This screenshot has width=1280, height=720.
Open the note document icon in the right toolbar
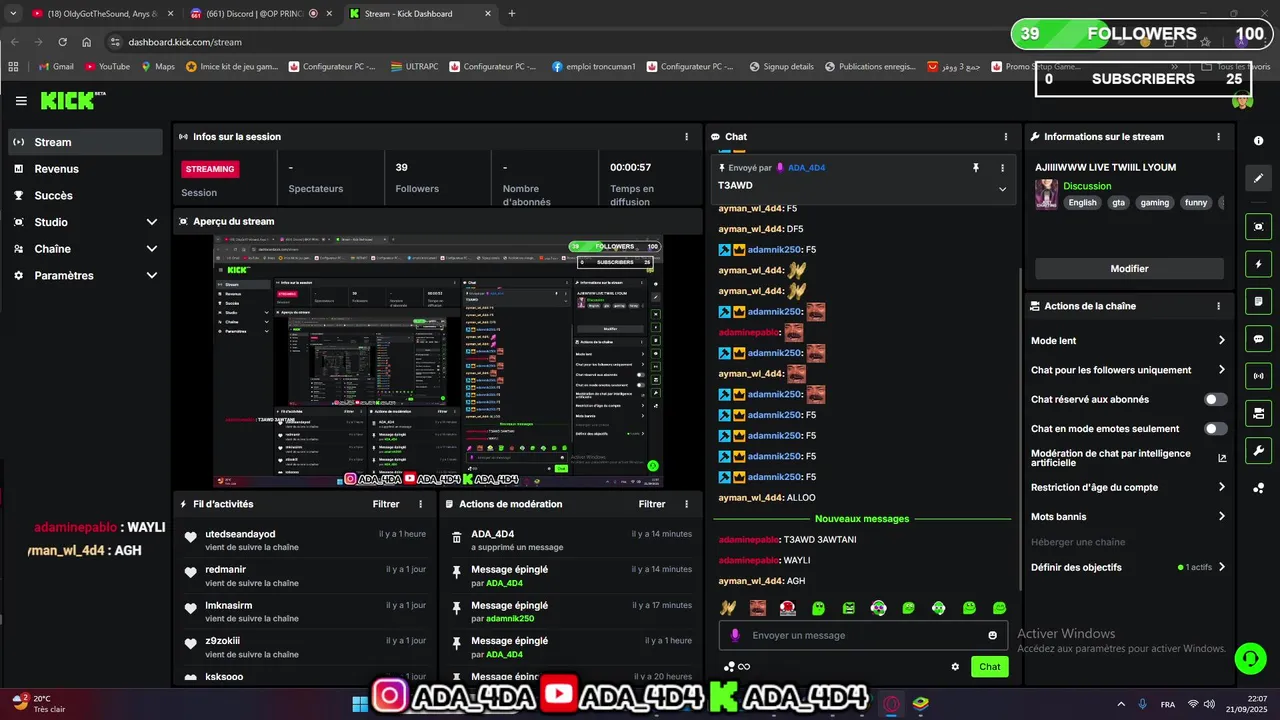coord(1258,301)
